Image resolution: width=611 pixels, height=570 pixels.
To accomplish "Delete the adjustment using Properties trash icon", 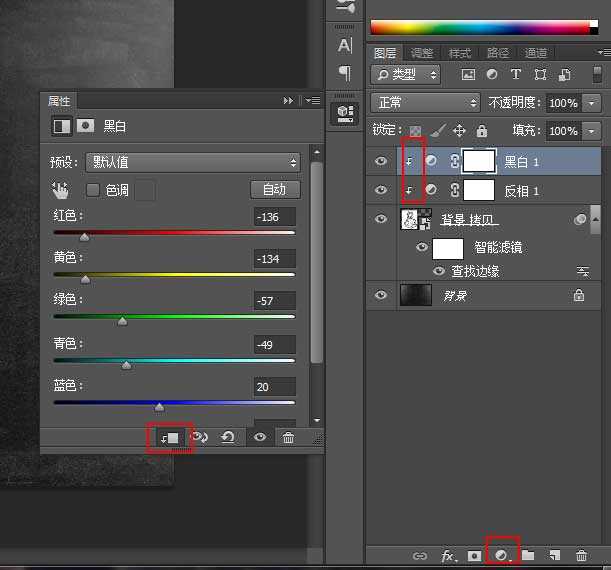I will (x=288, y=438).
